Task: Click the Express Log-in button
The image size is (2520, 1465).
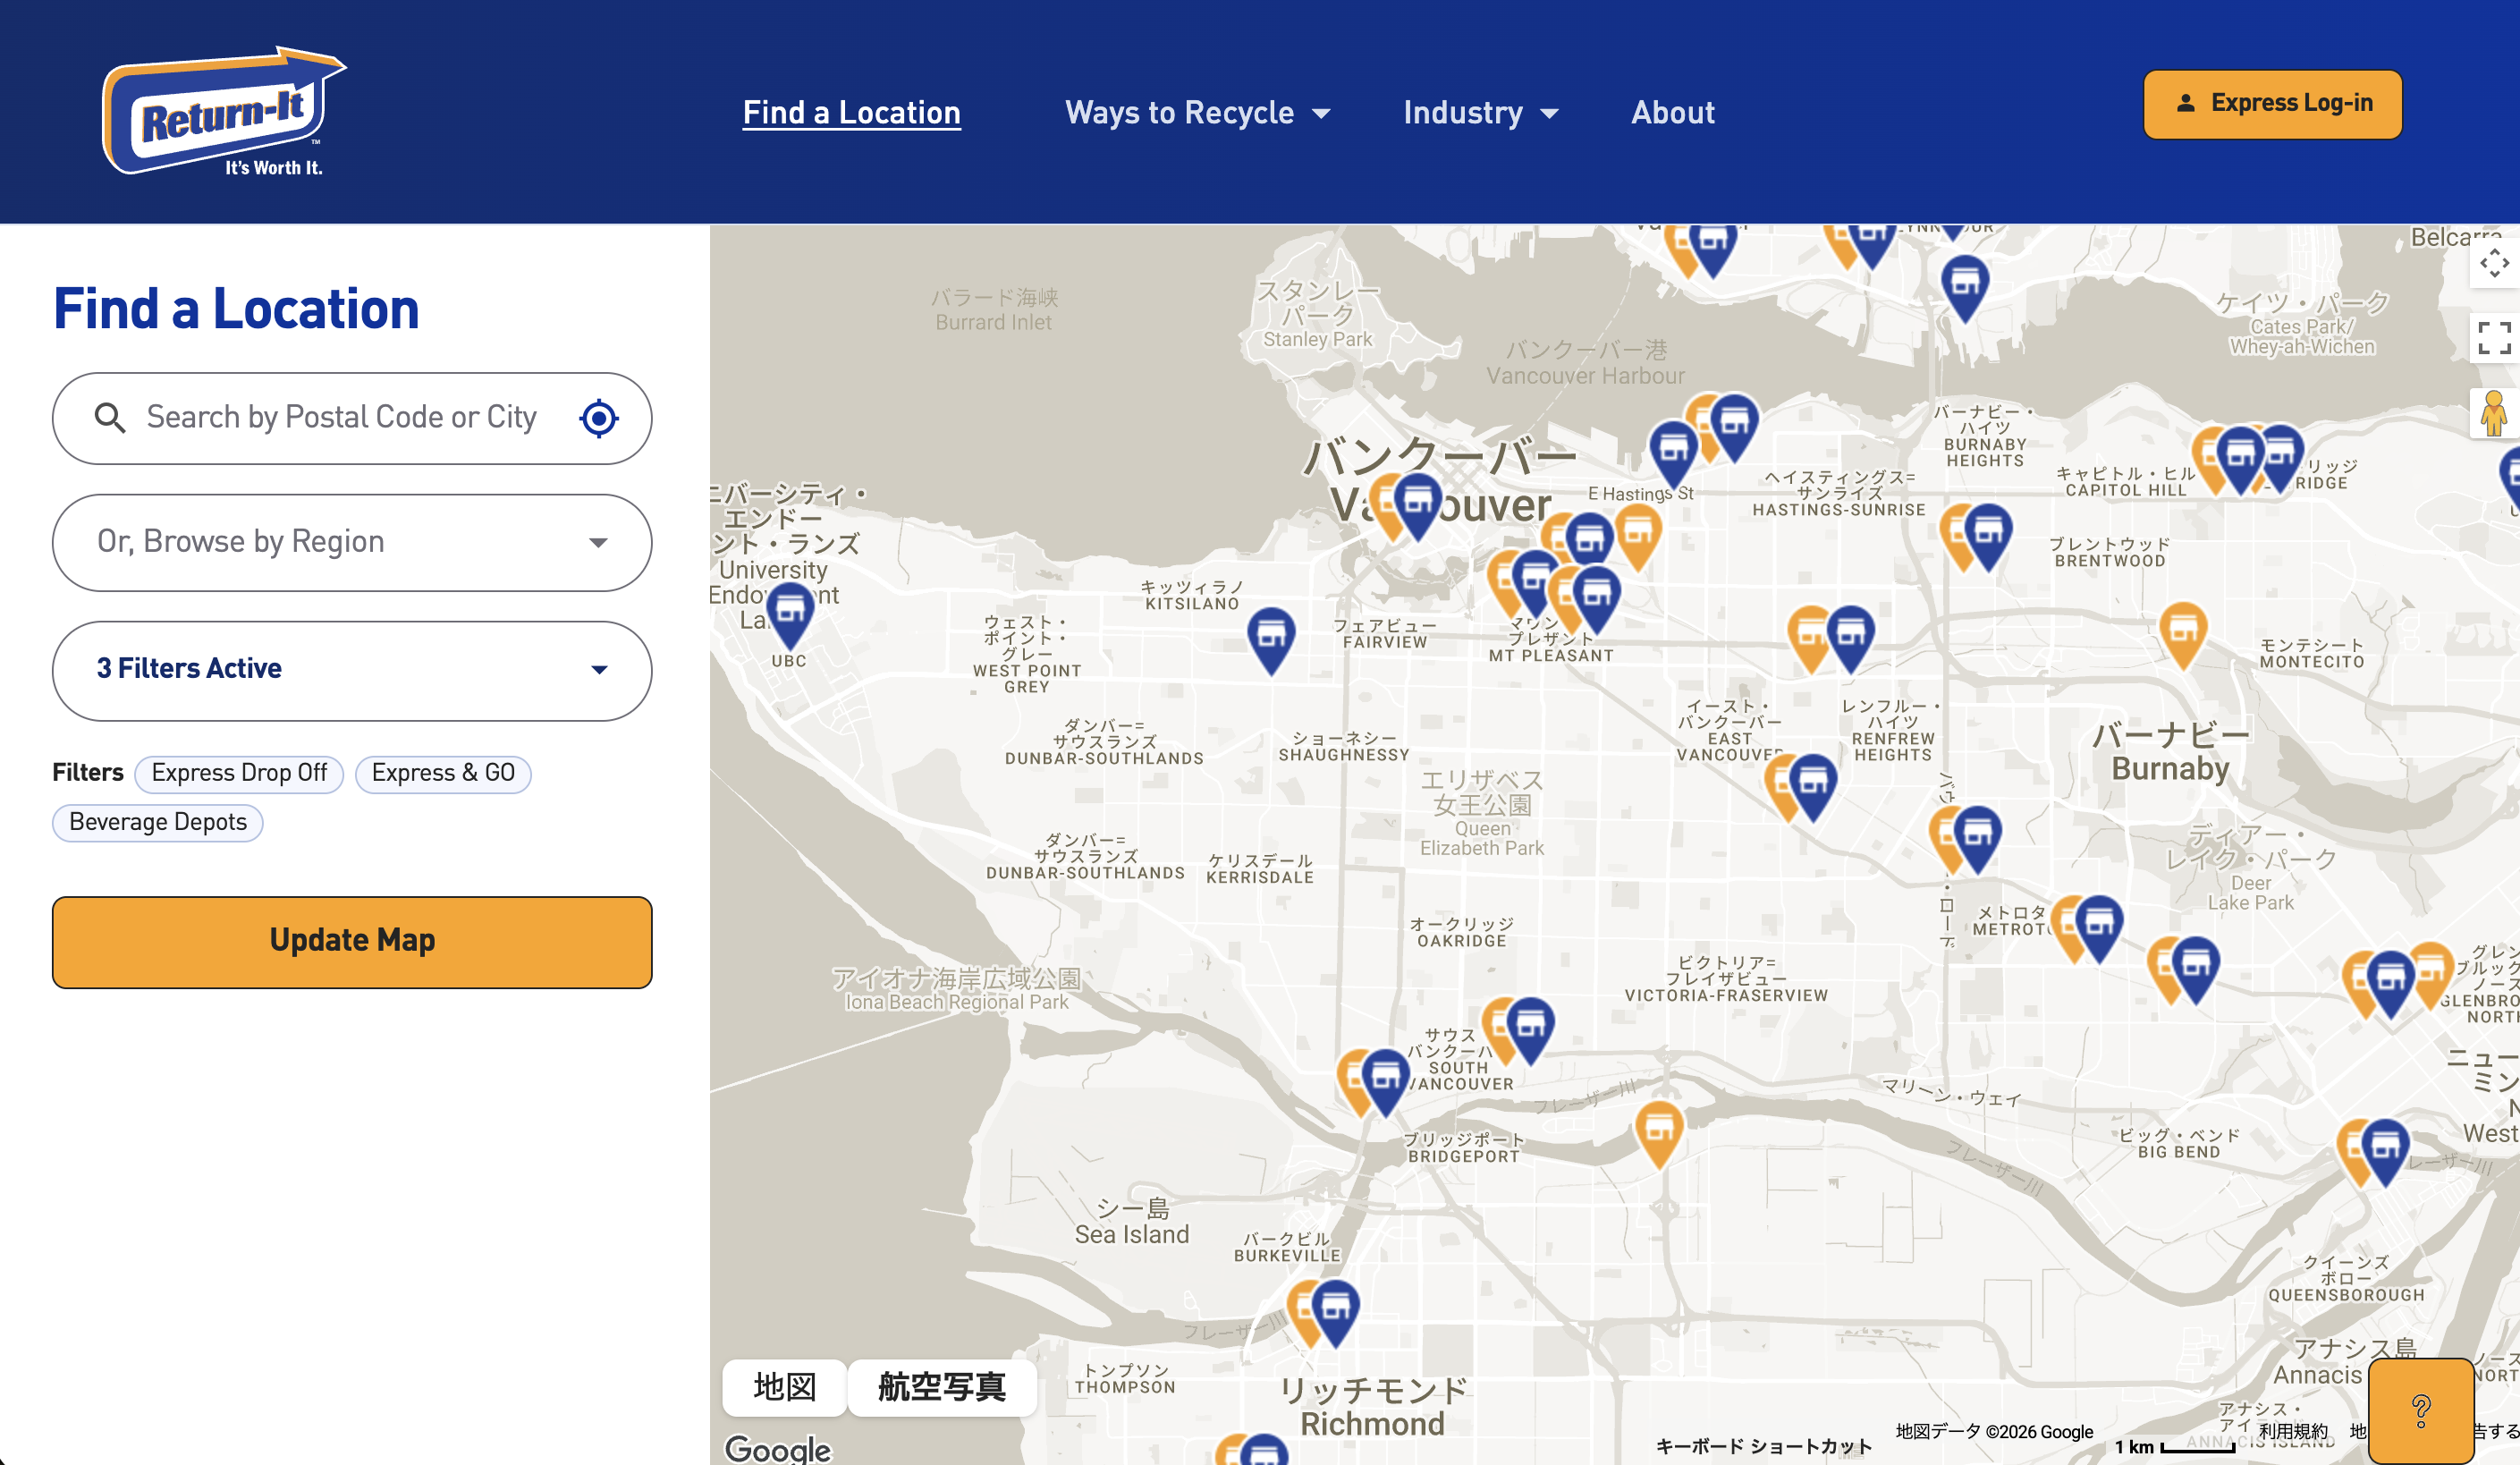Action: click(2272, 104)
